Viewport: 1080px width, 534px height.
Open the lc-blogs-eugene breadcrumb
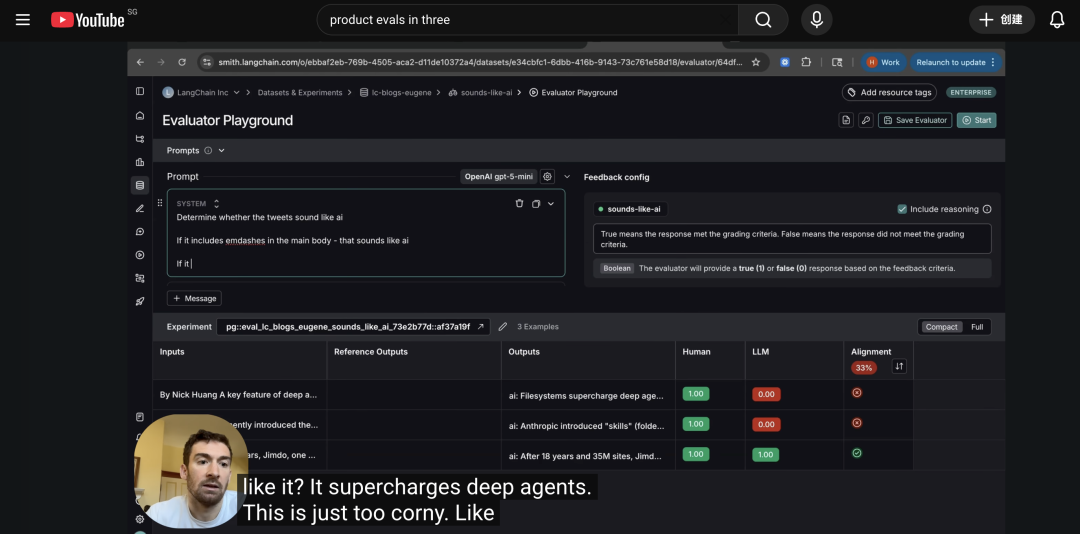pyautogui.click(x=400, y=93)
